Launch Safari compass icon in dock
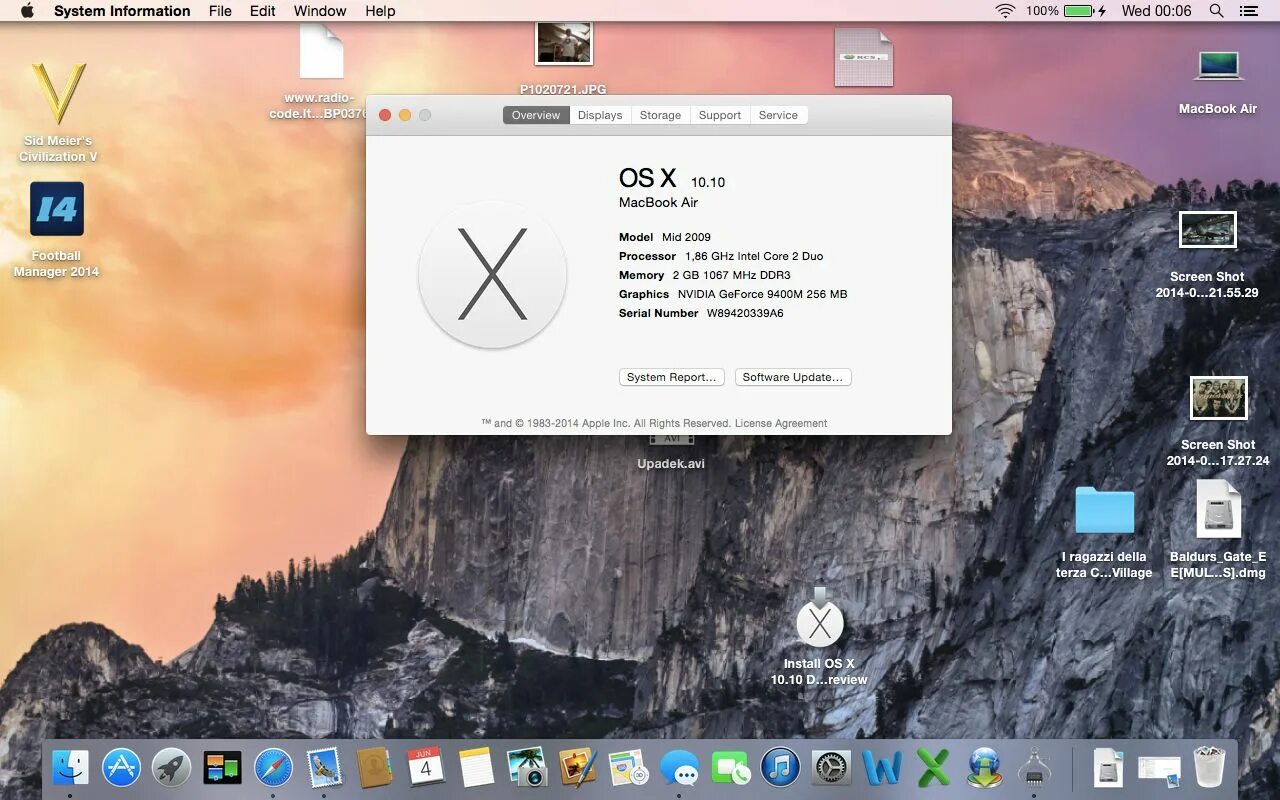The height and width of the screenshot is (800, 1280). point(273,768)
